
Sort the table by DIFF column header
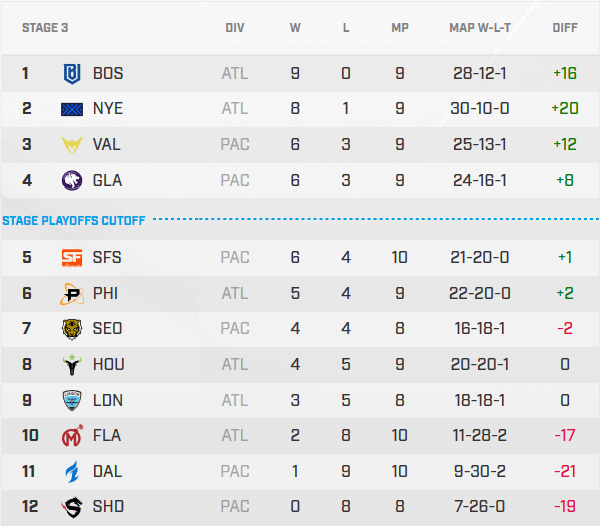[565, 28]
